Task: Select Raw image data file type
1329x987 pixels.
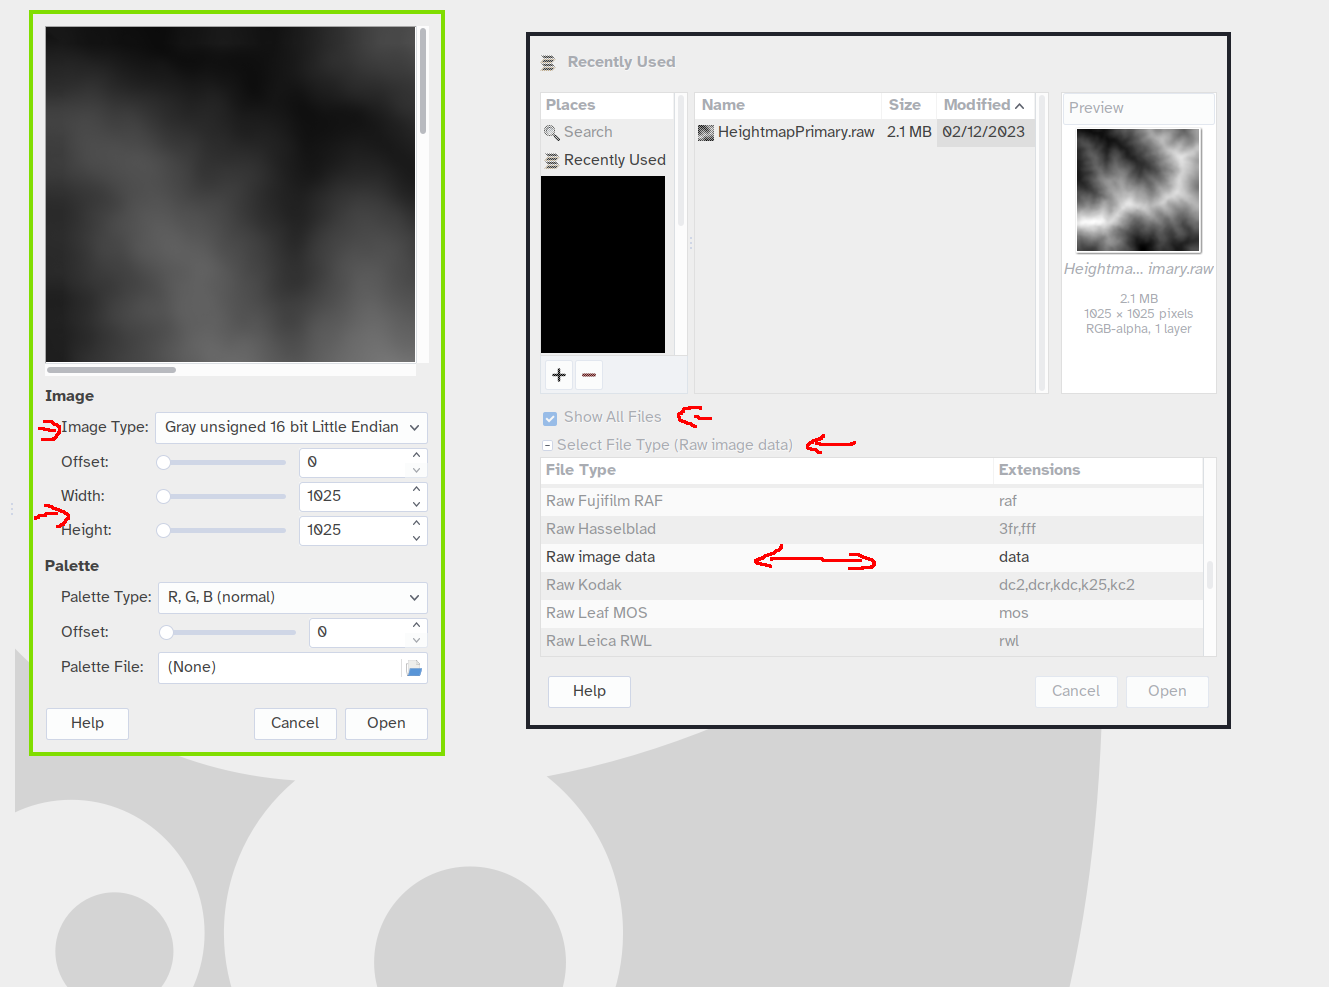Action: click(600, 557)
